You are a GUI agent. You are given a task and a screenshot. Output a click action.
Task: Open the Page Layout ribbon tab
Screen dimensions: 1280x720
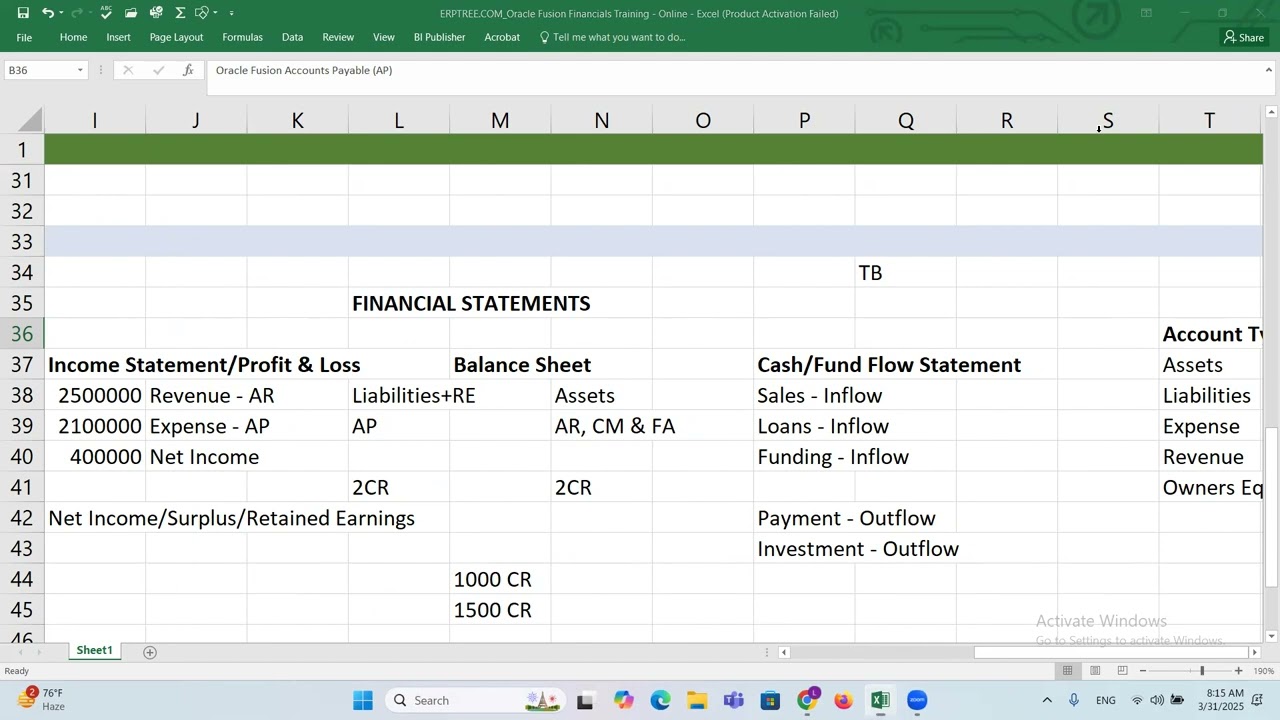click(176, 37)
